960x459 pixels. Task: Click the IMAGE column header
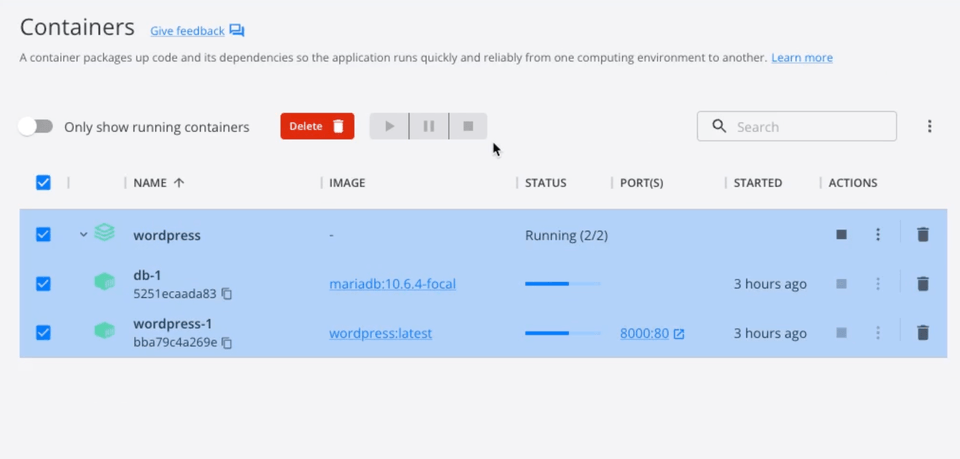click(347, 182)
